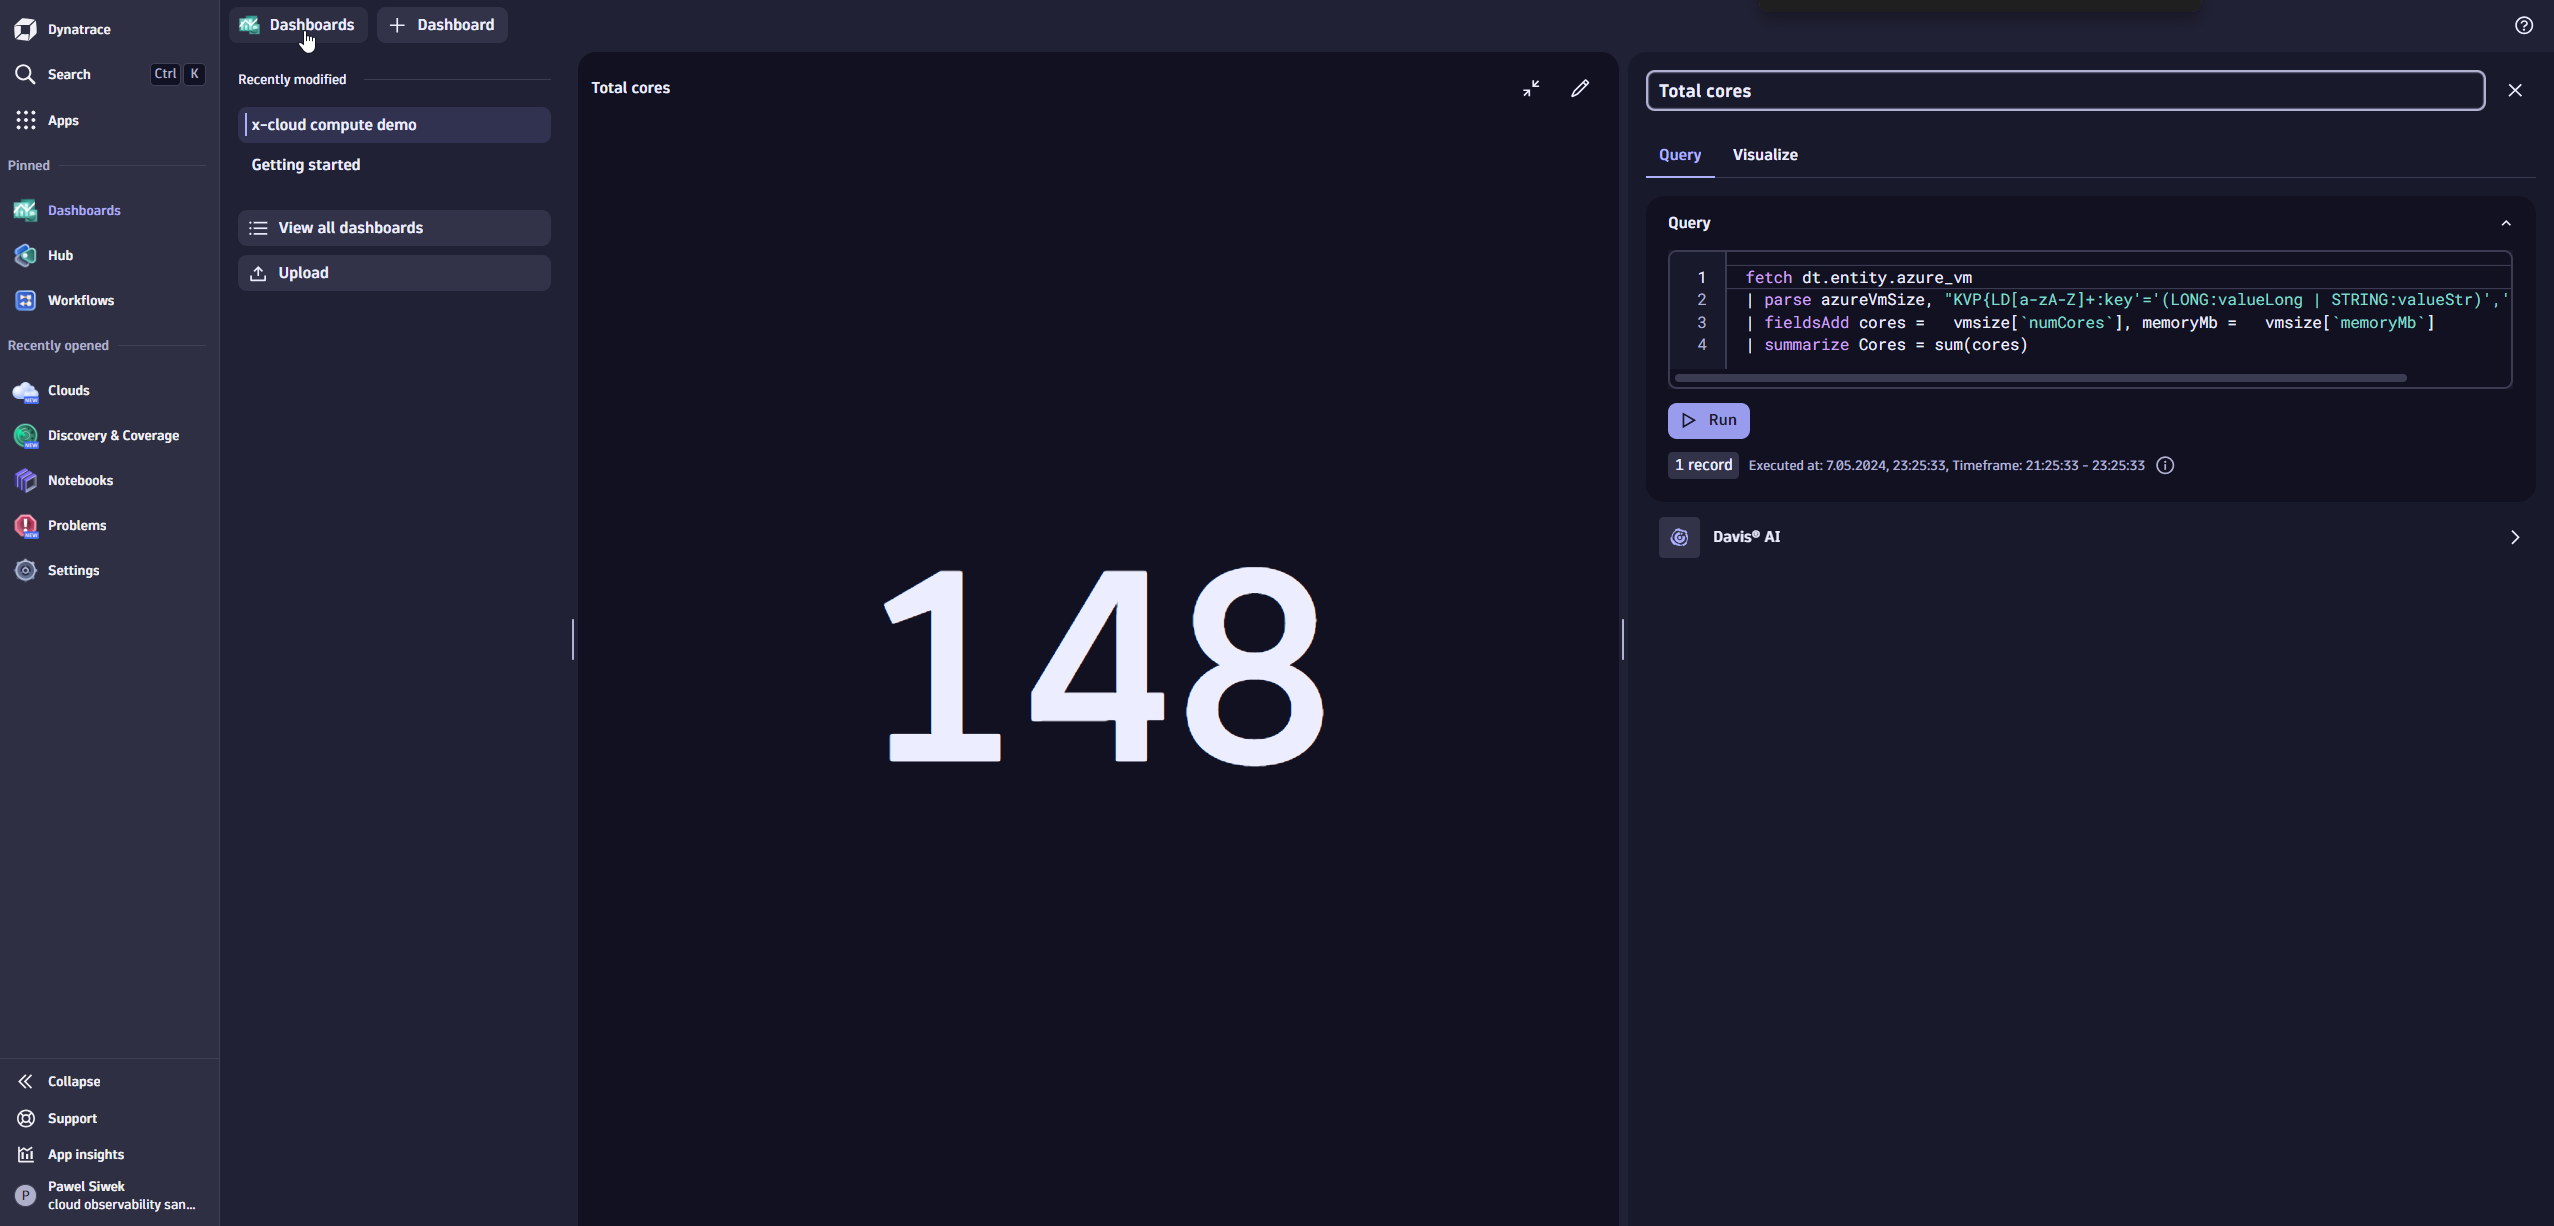Open the help question mark icon
This screenshot has width=2554, height=1226.
(2524, 26)
